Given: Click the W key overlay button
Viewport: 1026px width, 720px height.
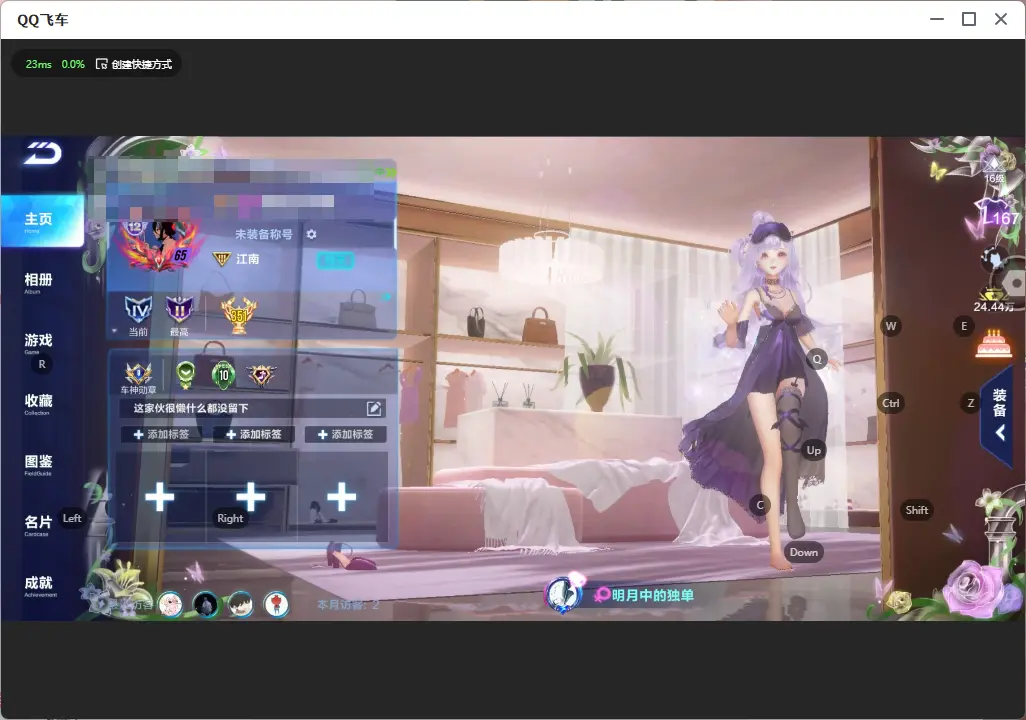Looking at the screenshot, I should pyautogui.click(x=891, y=326).
